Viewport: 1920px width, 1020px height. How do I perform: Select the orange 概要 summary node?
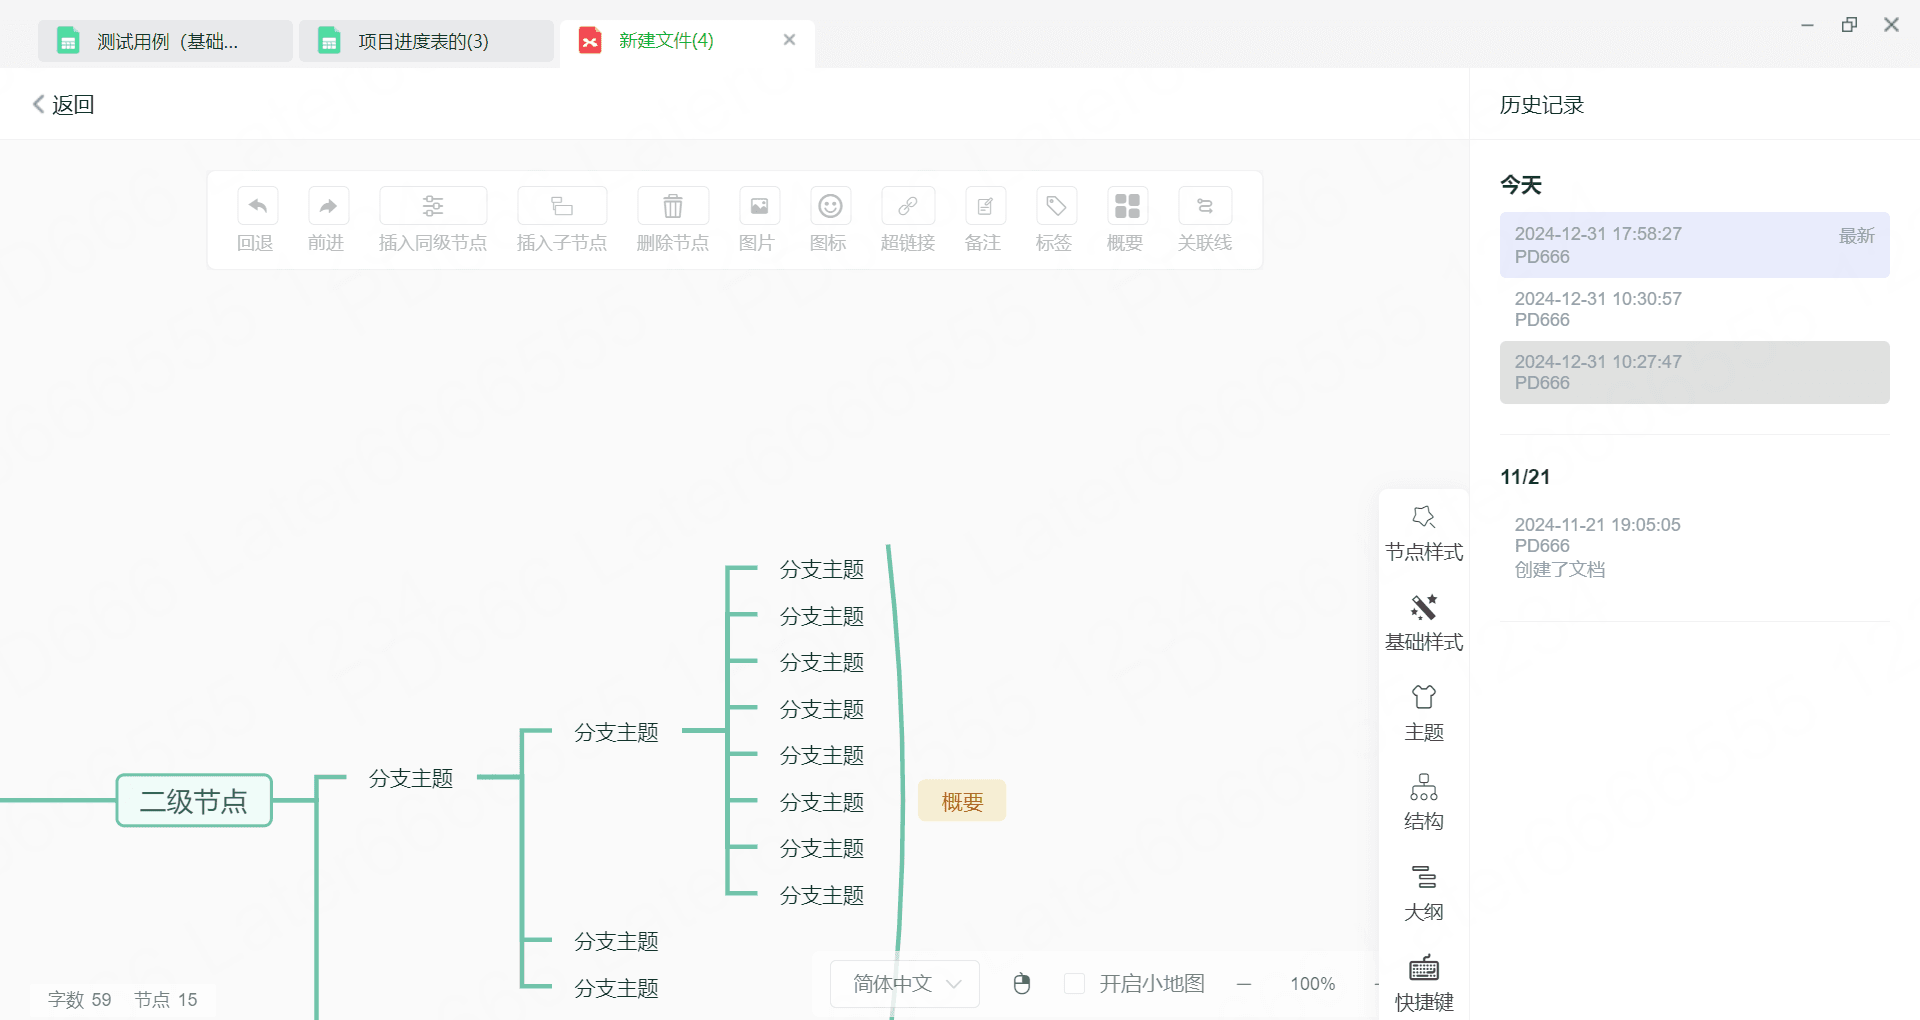(962, 801)
